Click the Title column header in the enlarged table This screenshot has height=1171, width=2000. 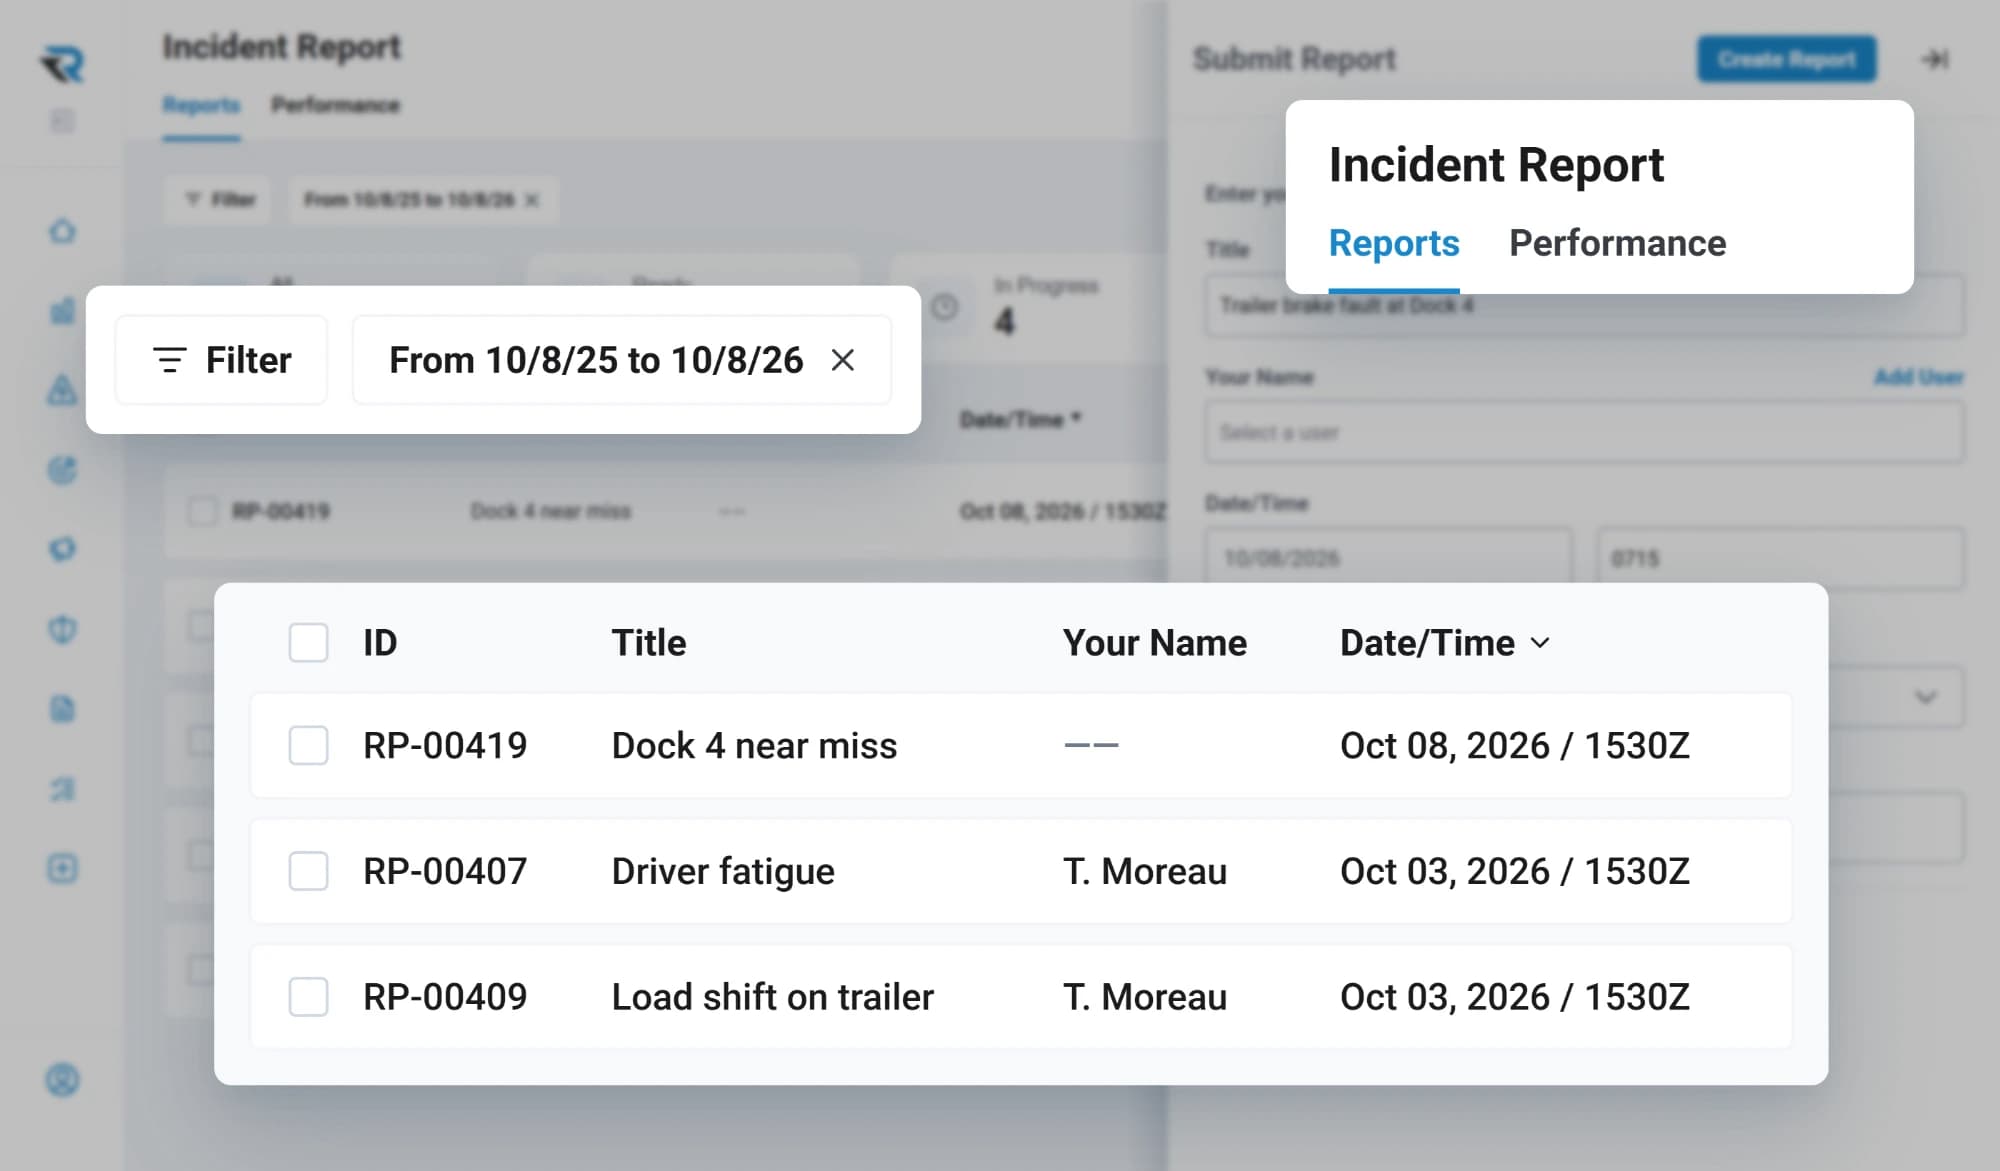click(649, 643)
